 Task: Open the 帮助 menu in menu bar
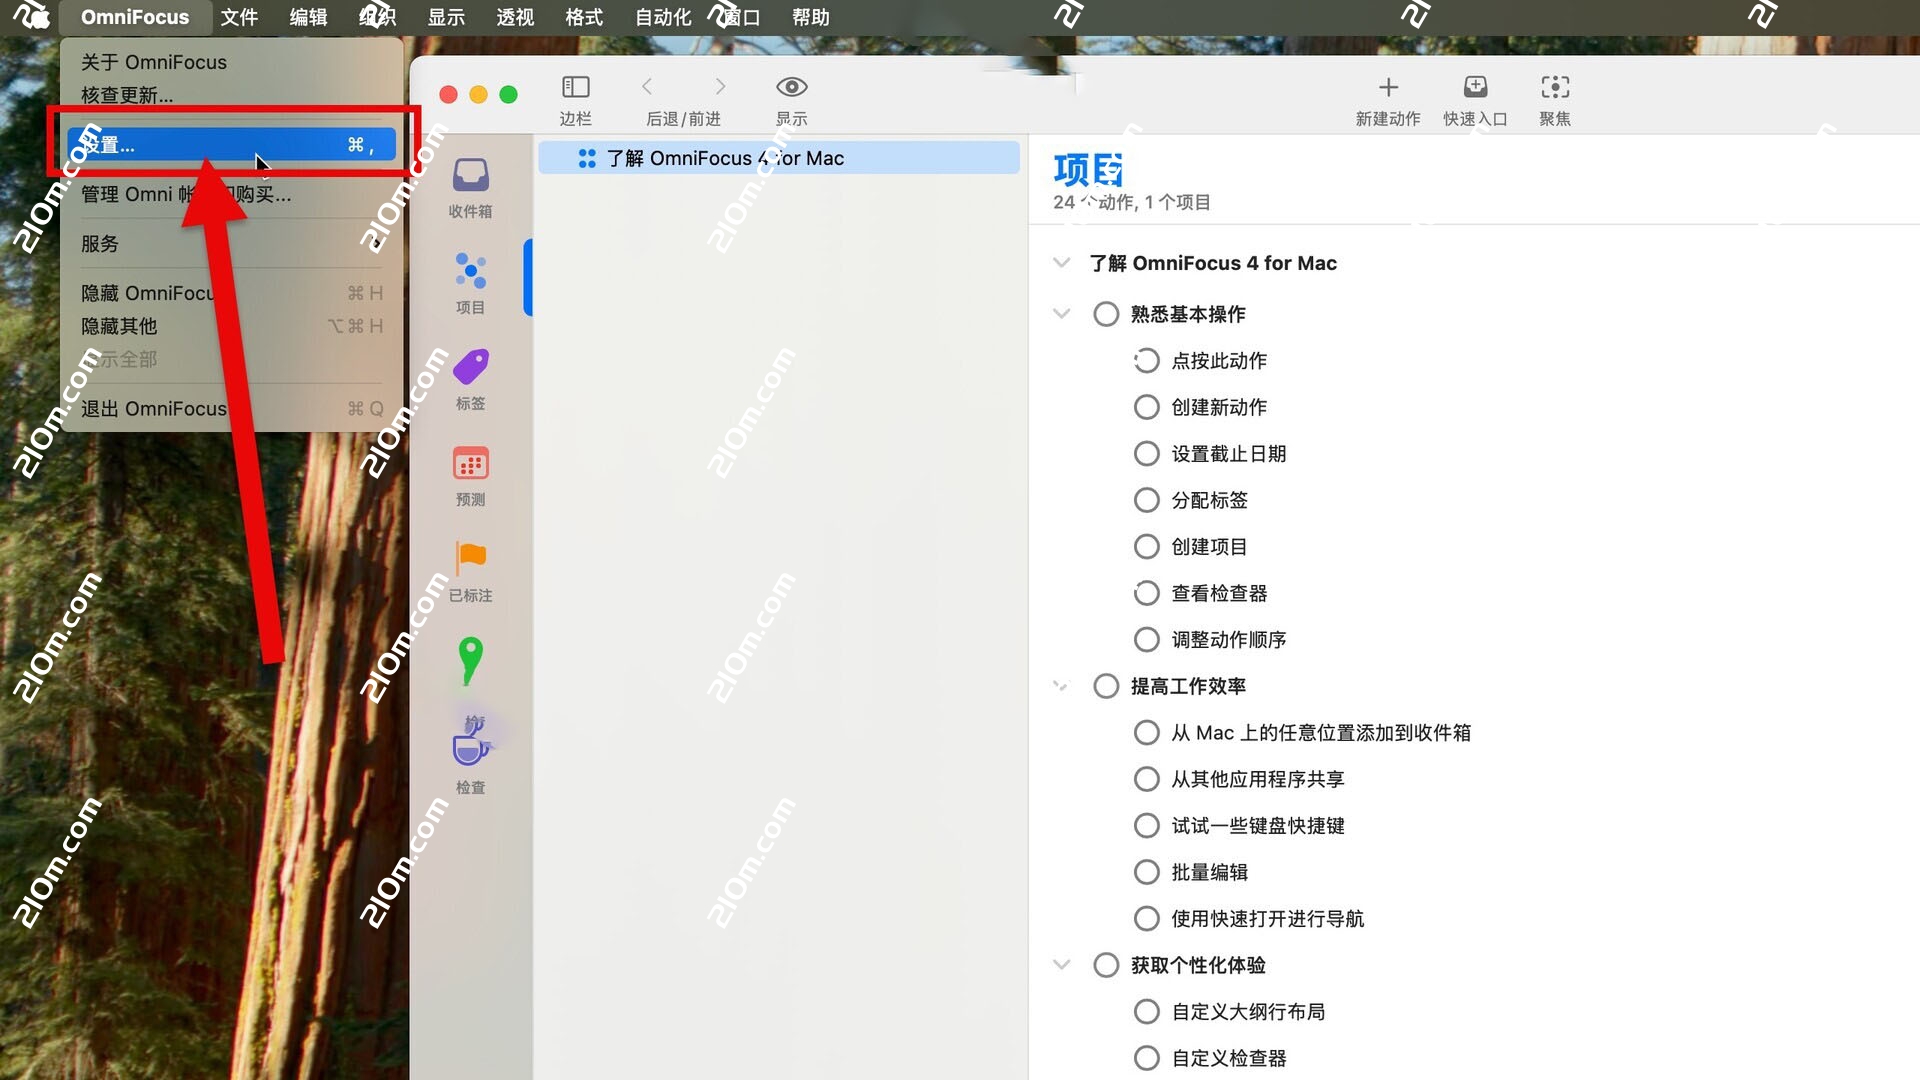click(x=811, y=17)
